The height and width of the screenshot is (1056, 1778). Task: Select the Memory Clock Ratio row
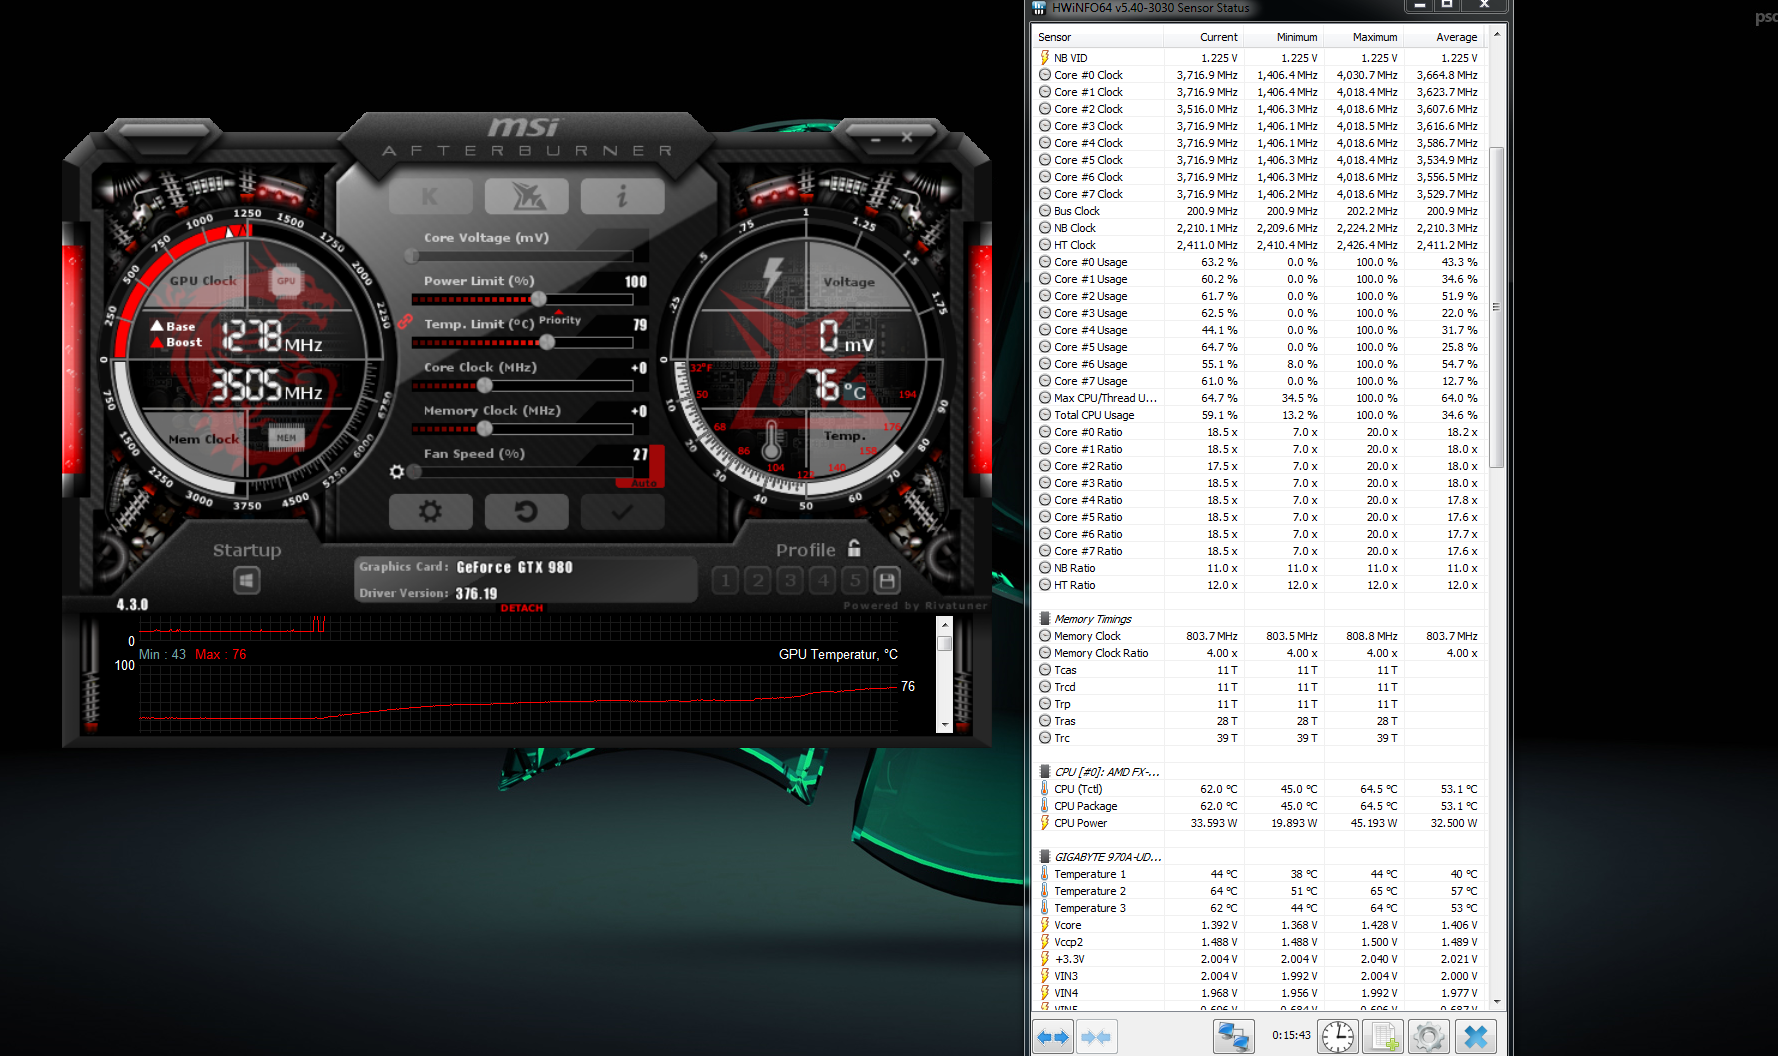1259,653
